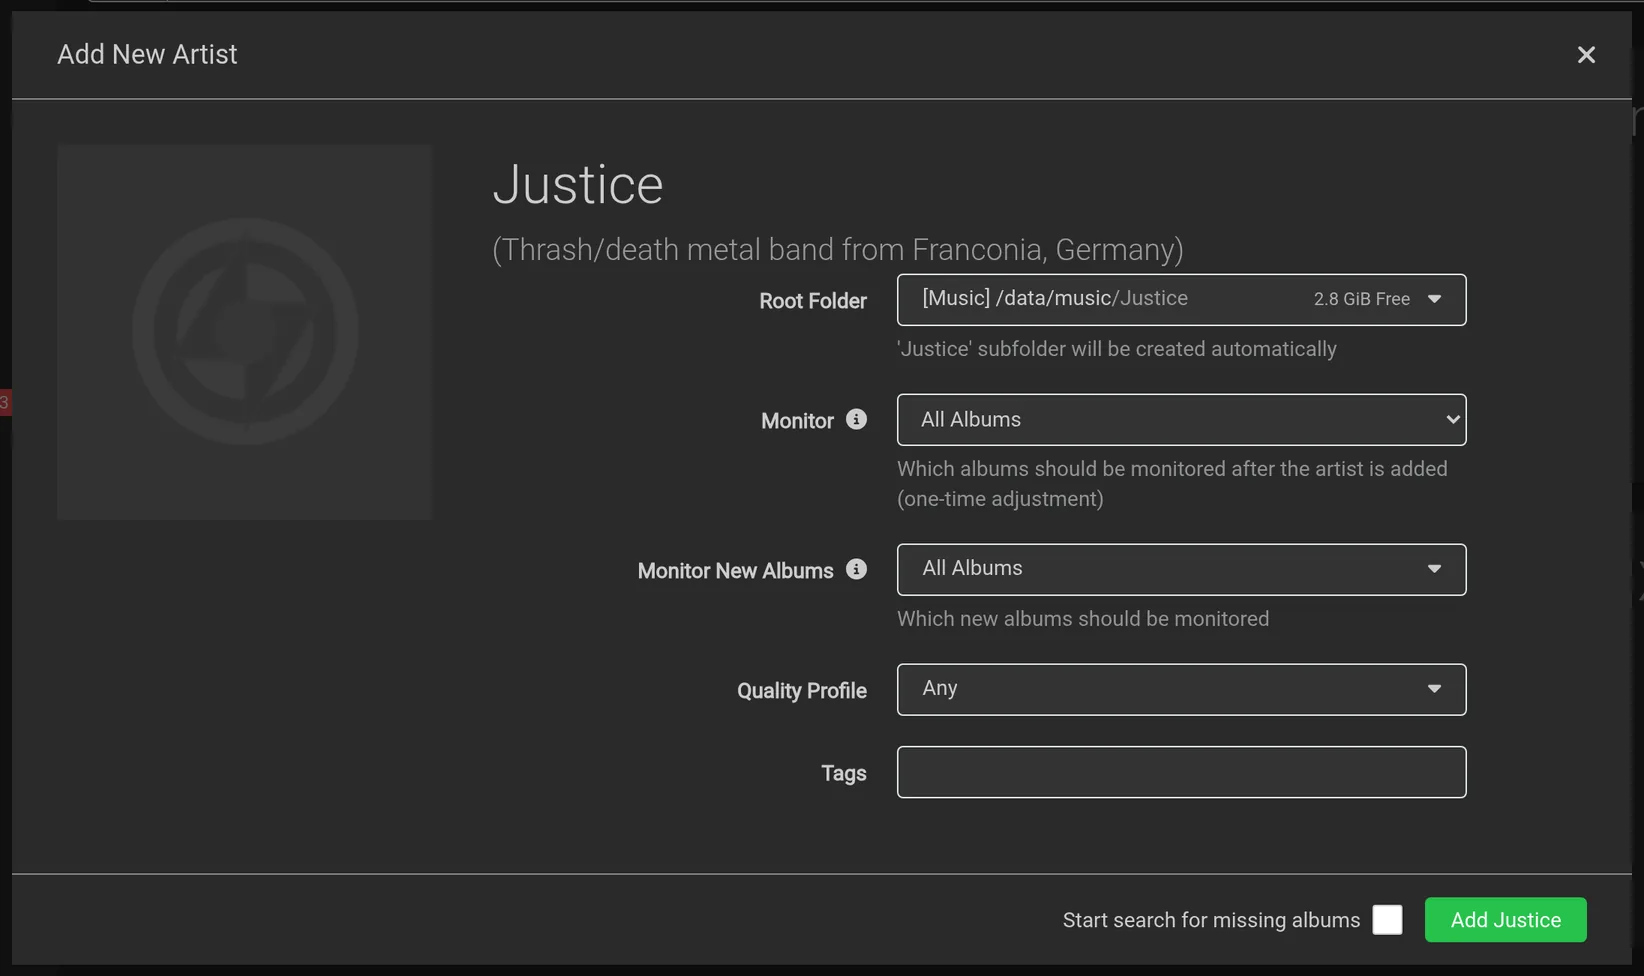Image resolution: width=1644 pixels, height=976 pixels.
Task: Close the Add New Artist dialog
Action: (x=1586, y=55)
